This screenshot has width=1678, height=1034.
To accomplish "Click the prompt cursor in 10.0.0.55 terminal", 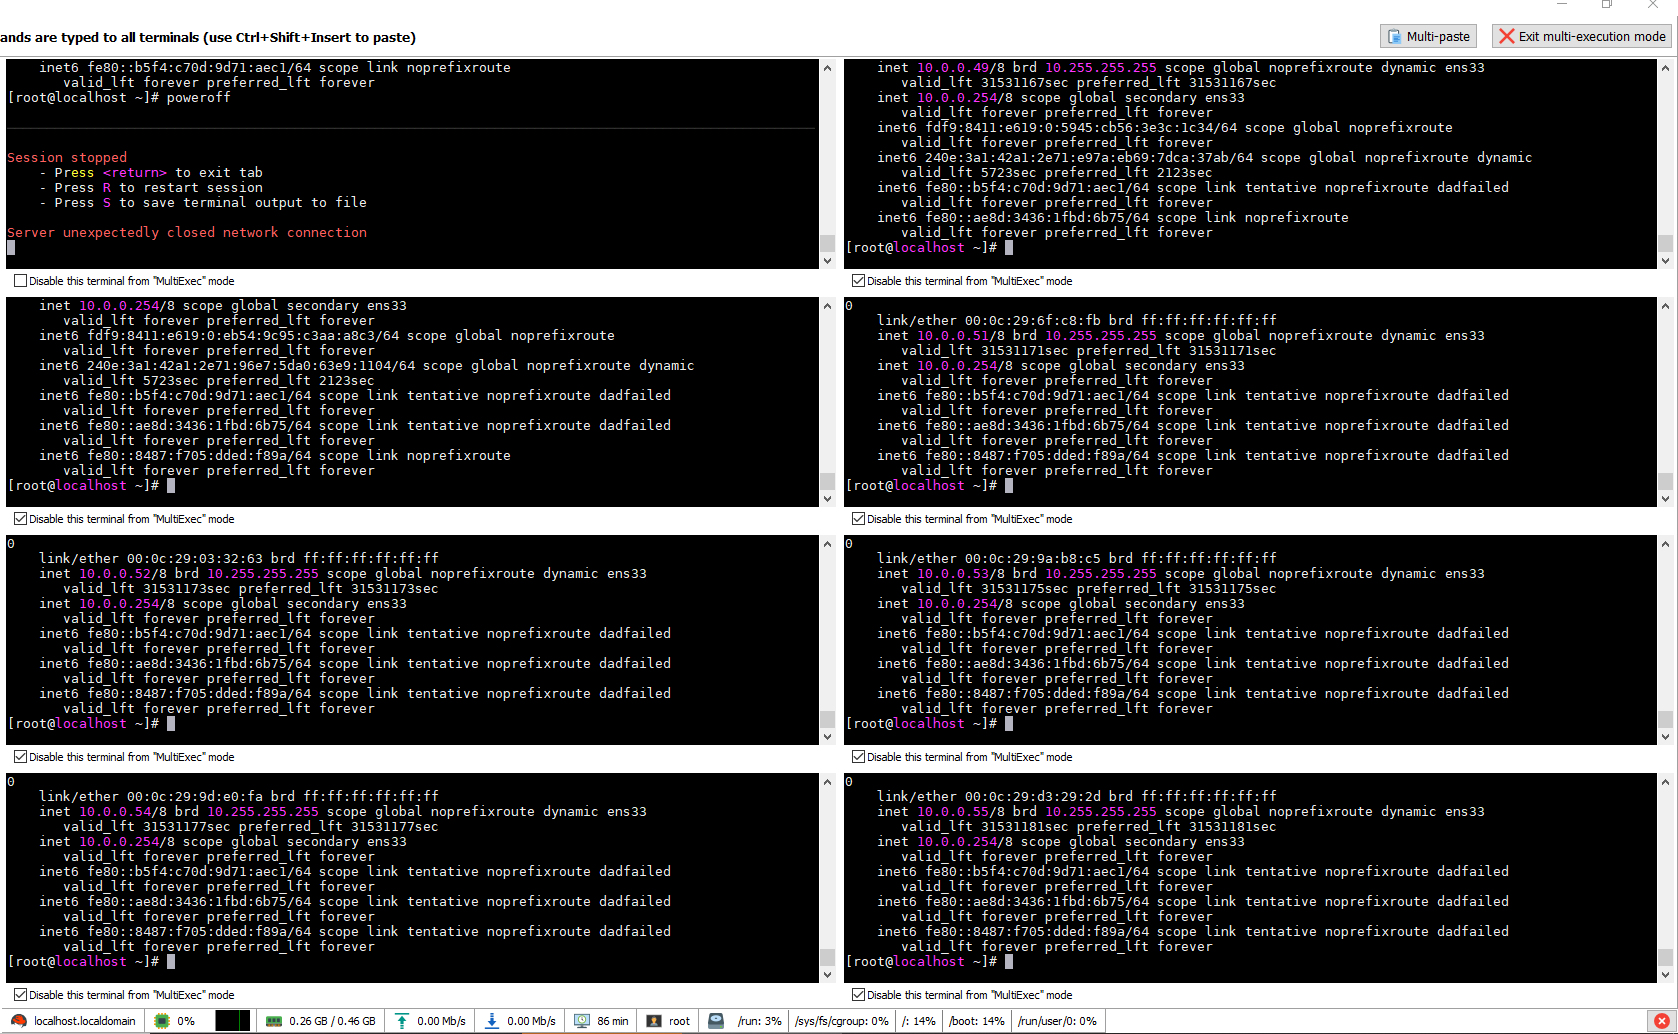I will [x=1009, y=961].
